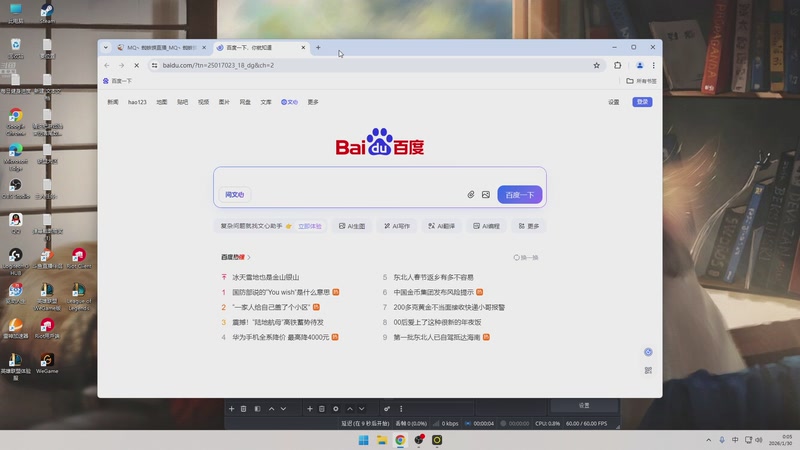Click the 百度一下 search button

(x=519, y=194)
